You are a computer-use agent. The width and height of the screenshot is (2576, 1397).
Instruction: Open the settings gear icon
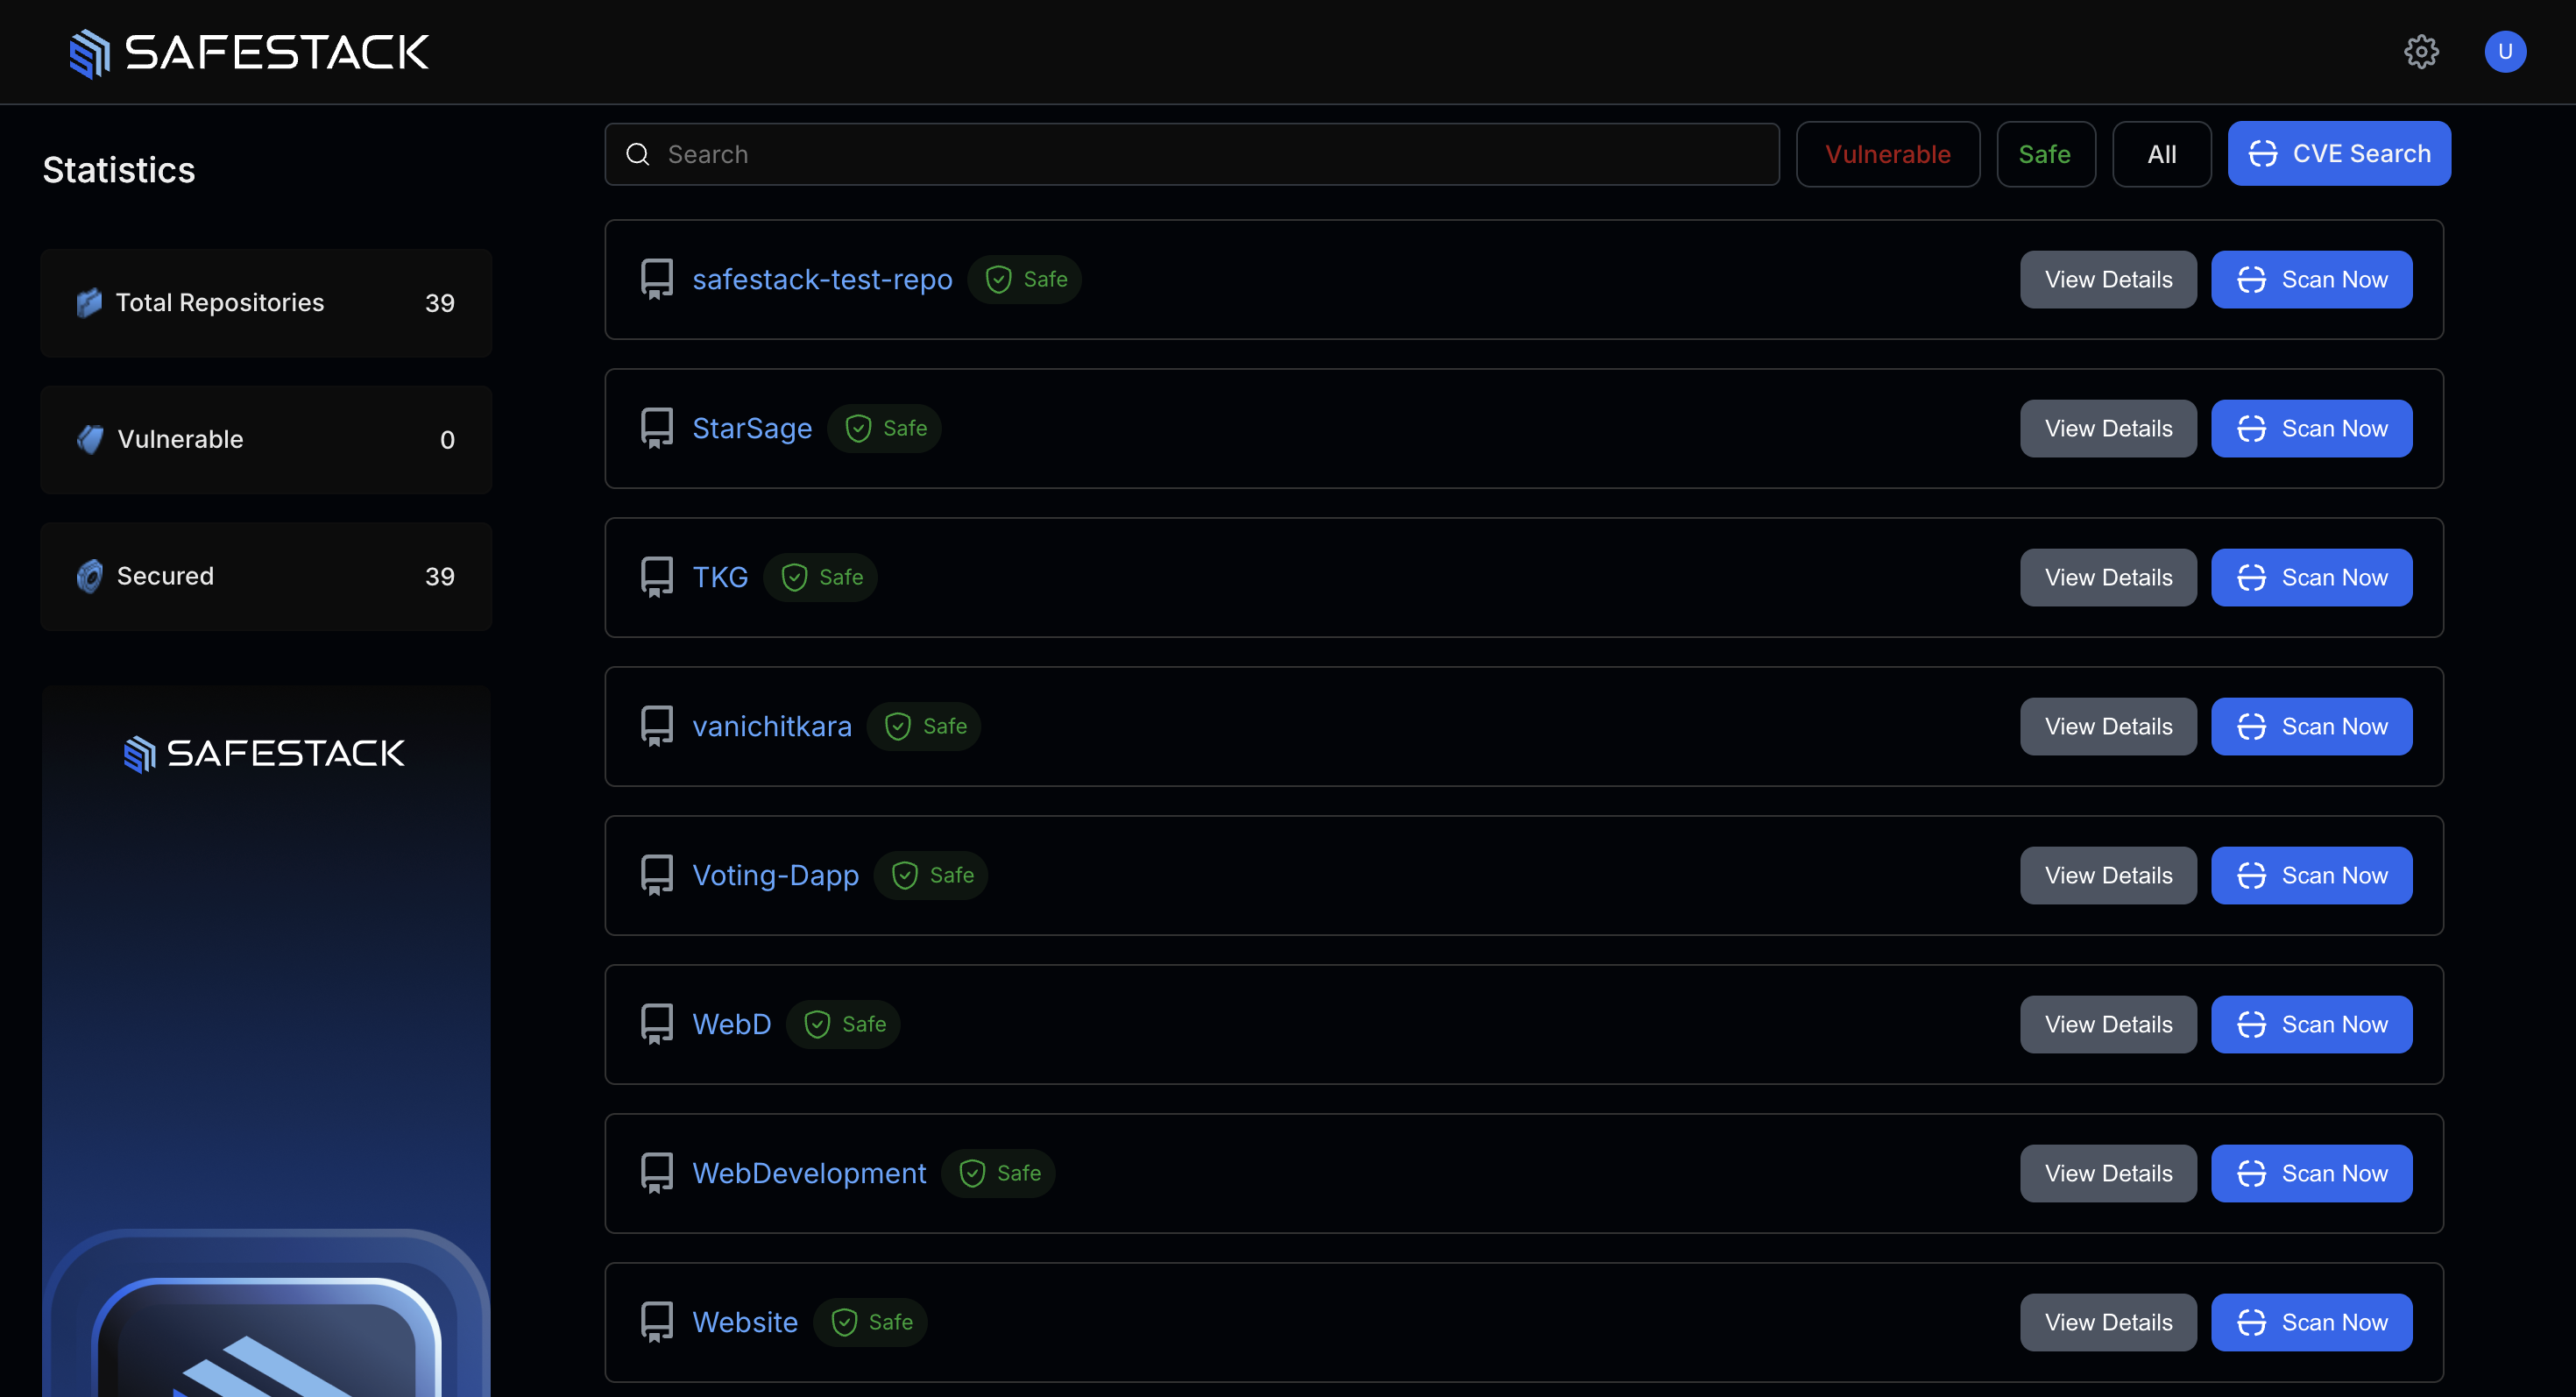2420,51
